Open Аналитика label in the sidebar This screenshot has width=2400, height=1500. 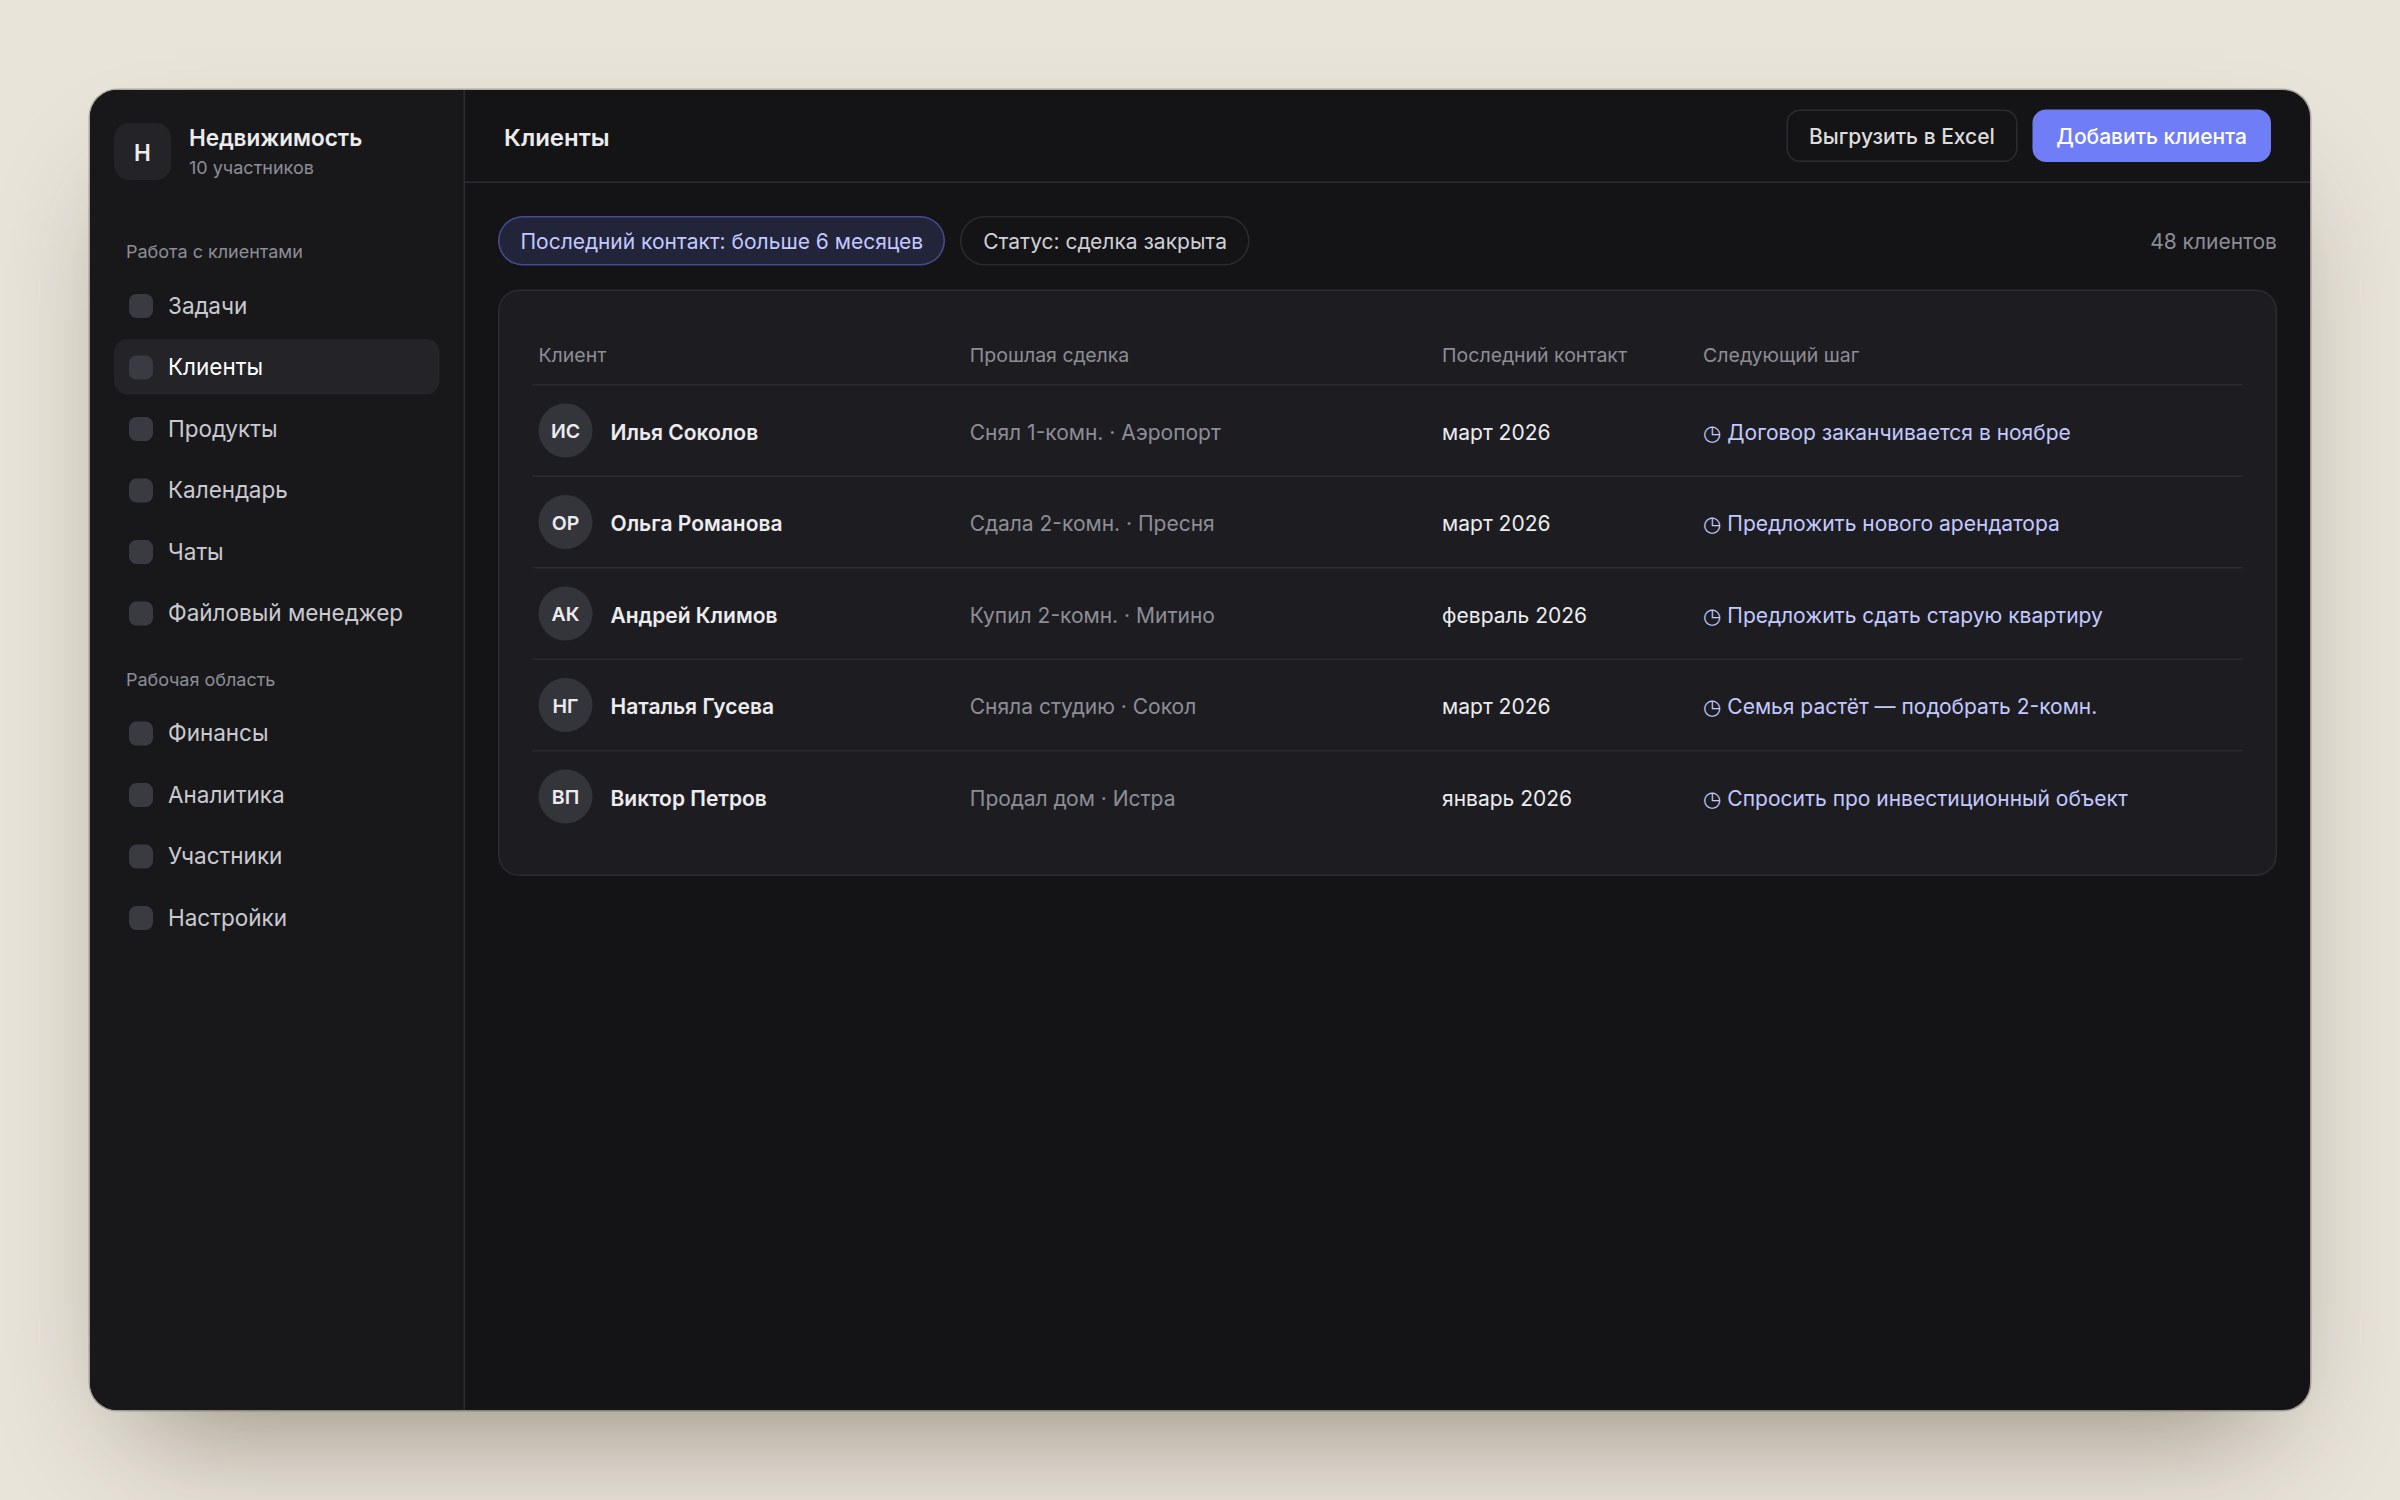point(226,795)
